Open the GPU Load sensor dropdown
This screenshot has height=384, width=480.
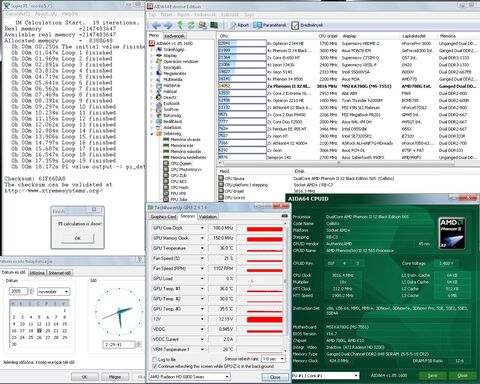(x=202, y=279)
